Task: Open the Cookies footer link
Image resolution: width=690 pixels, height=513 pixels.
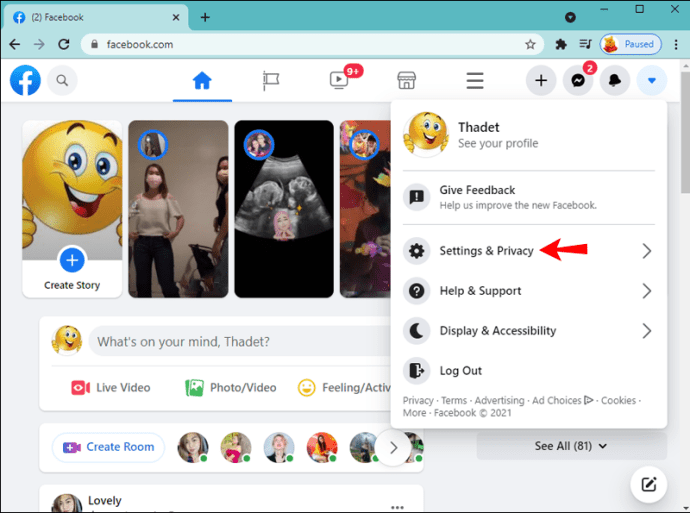Action: (618, 400)
